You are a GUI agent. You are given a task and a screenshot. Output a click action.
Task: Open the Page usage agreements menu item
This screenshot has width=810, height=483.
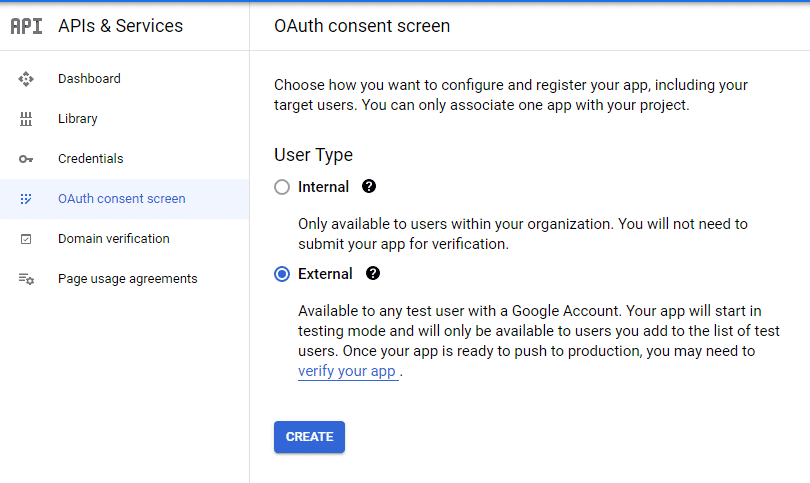click(128, 279)
